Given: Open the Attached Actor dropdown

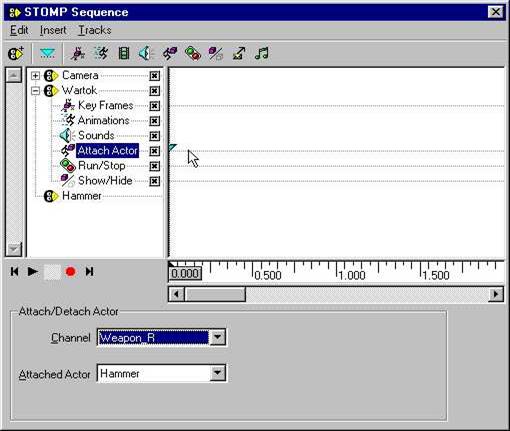Looking at the screenshot, I should click(217, 373).
